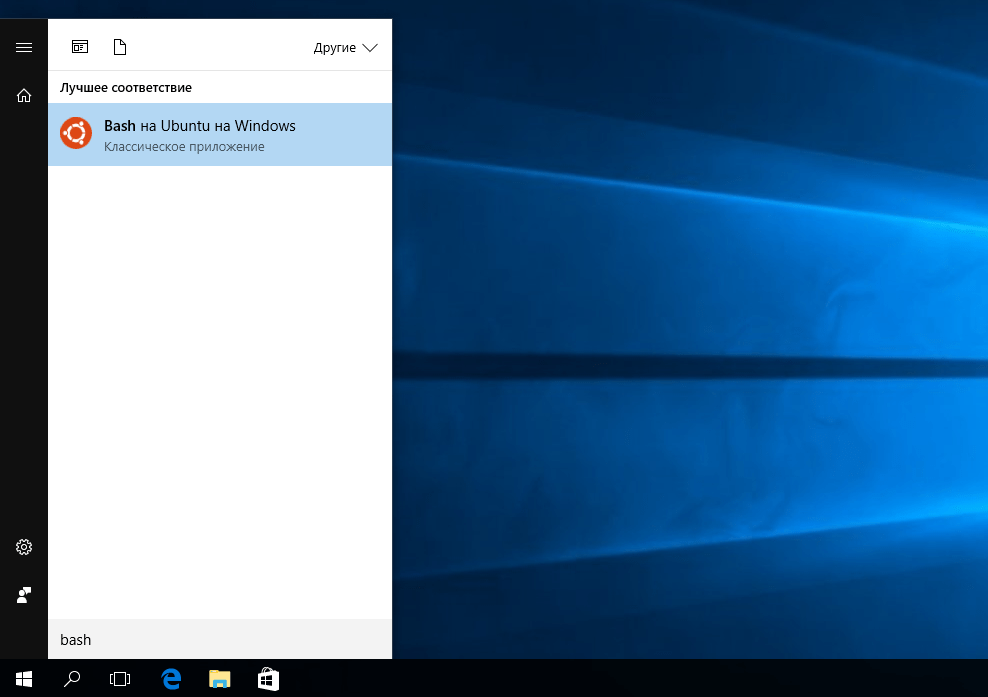Launch Bash на Ubuntu на Windows result

[220, 134]
